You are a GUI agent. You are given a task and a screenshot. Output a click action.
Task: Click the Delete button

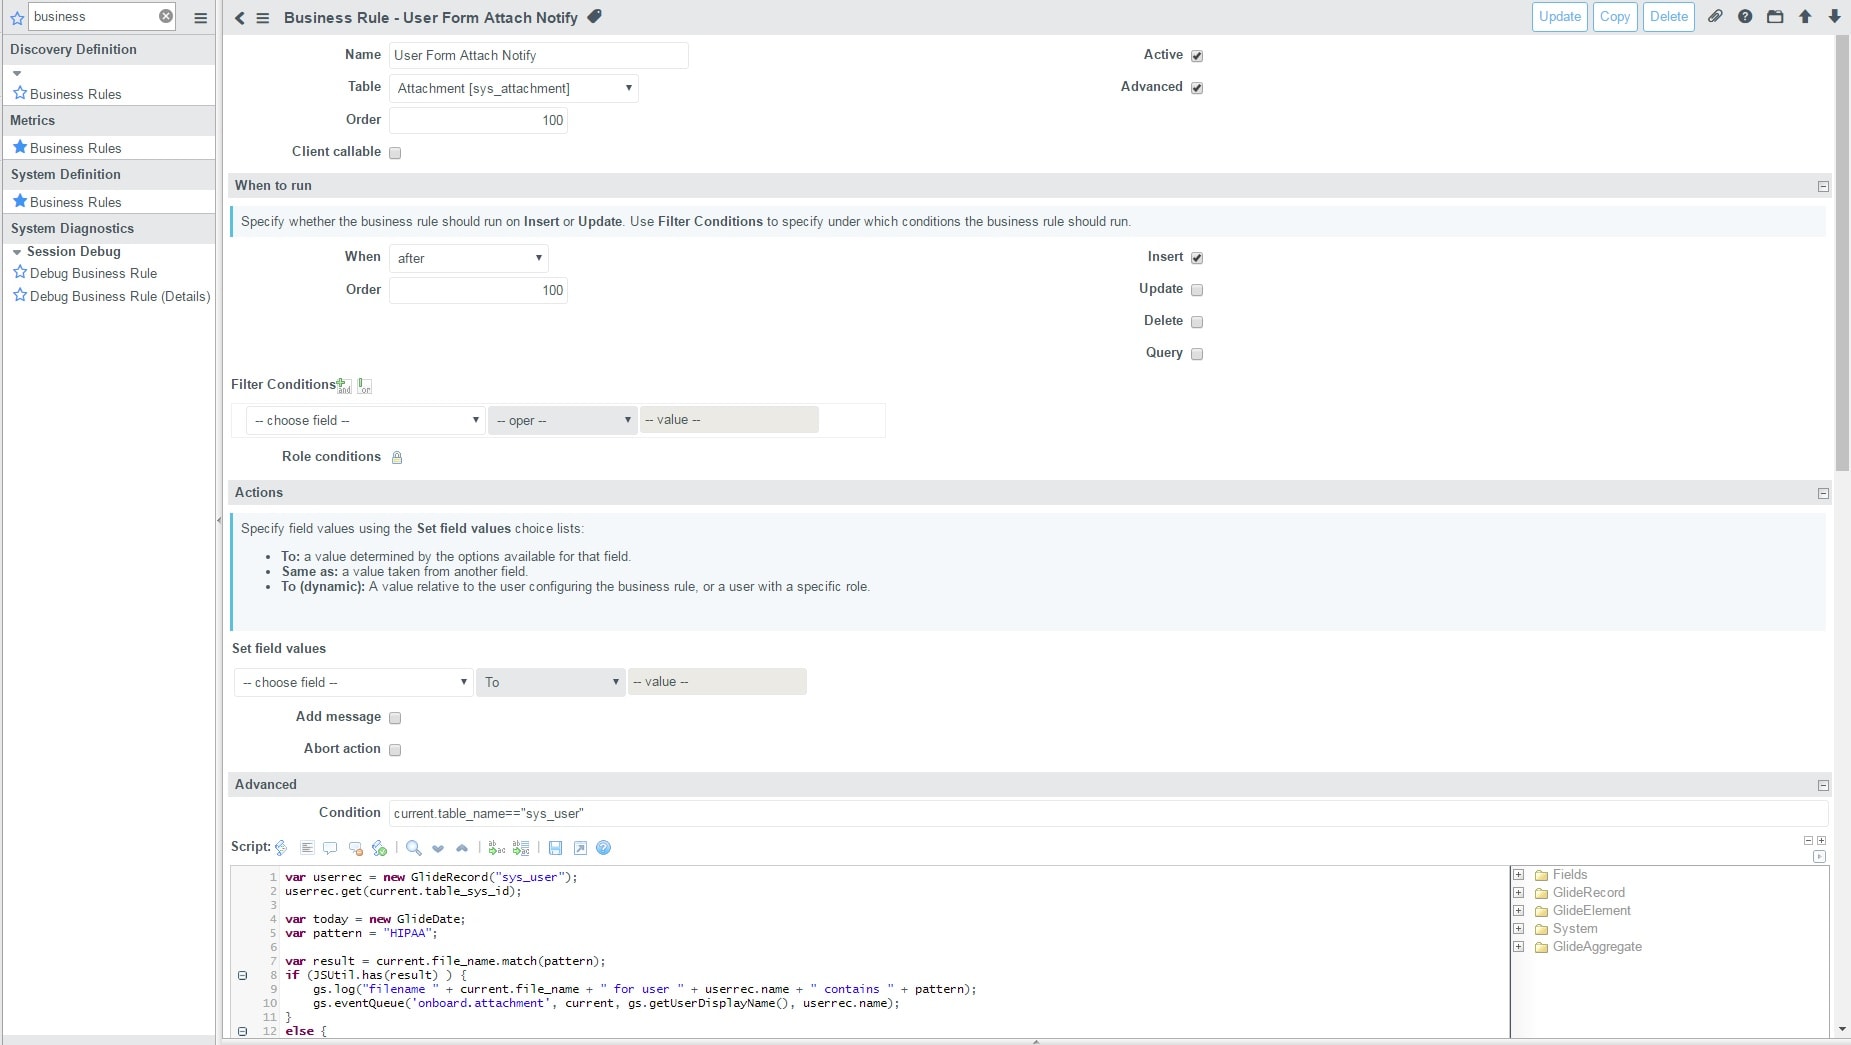(x=1669, y=17)
